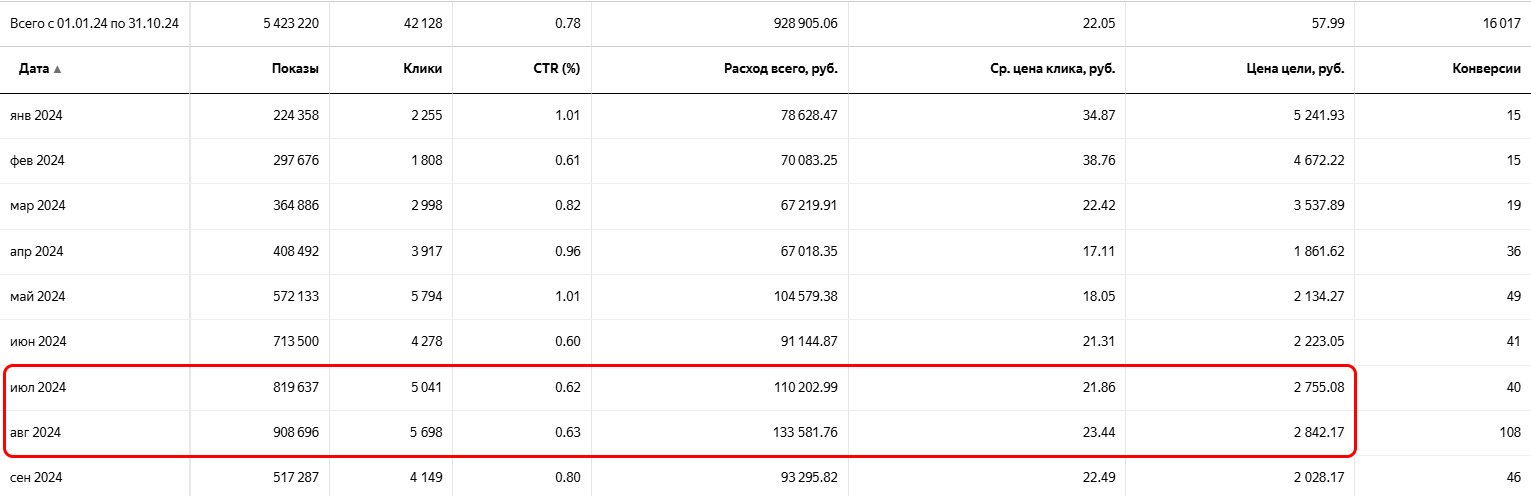Click the мар 2024 date cell
Viewport: 1531px width, 496px height.
(37, 205)
